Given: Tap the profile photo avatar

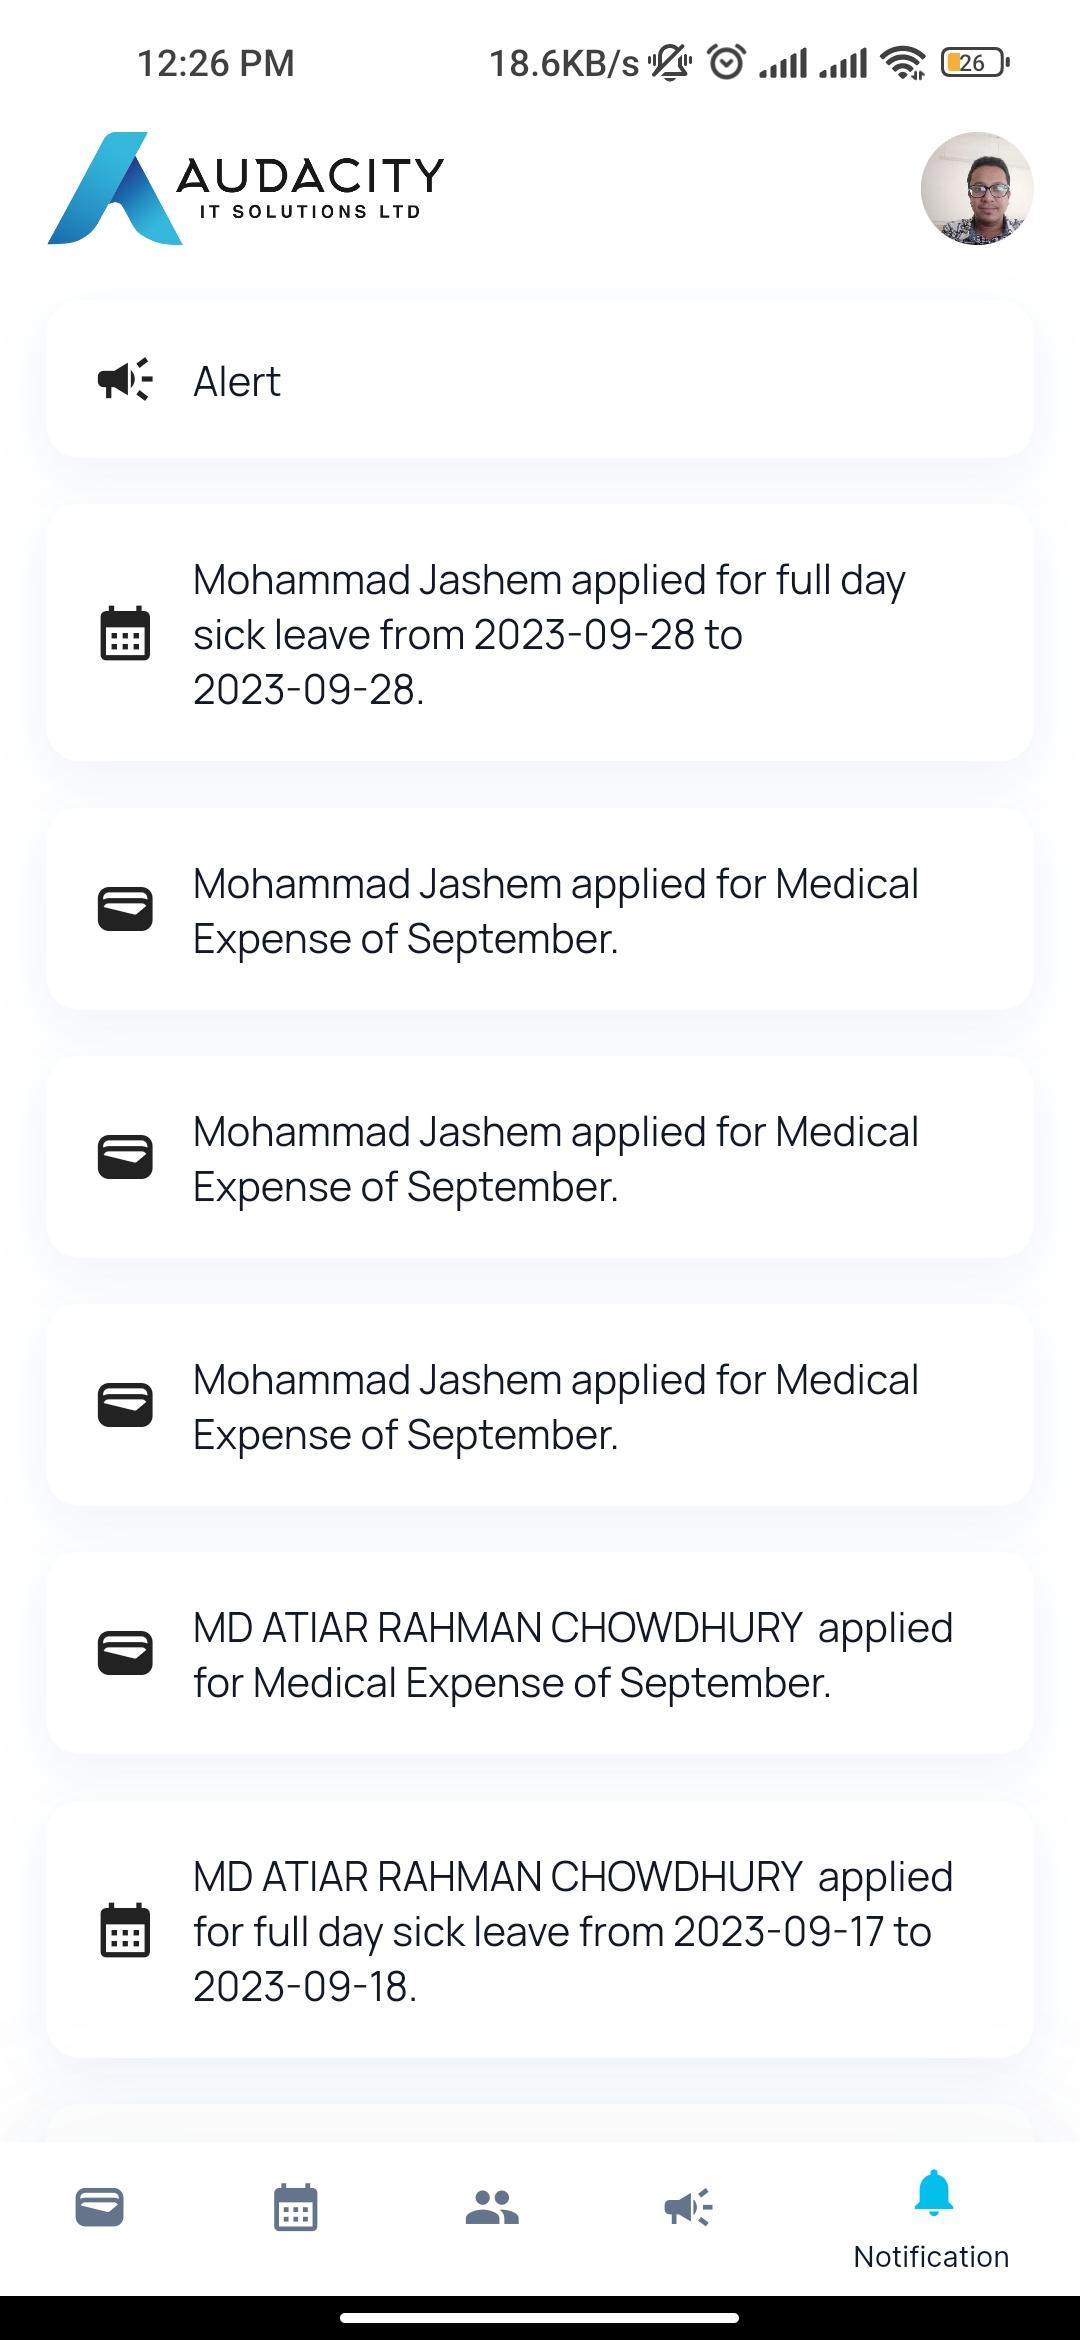Looking at the screenshot, I should pyautogui.click(x=976, y=188).
